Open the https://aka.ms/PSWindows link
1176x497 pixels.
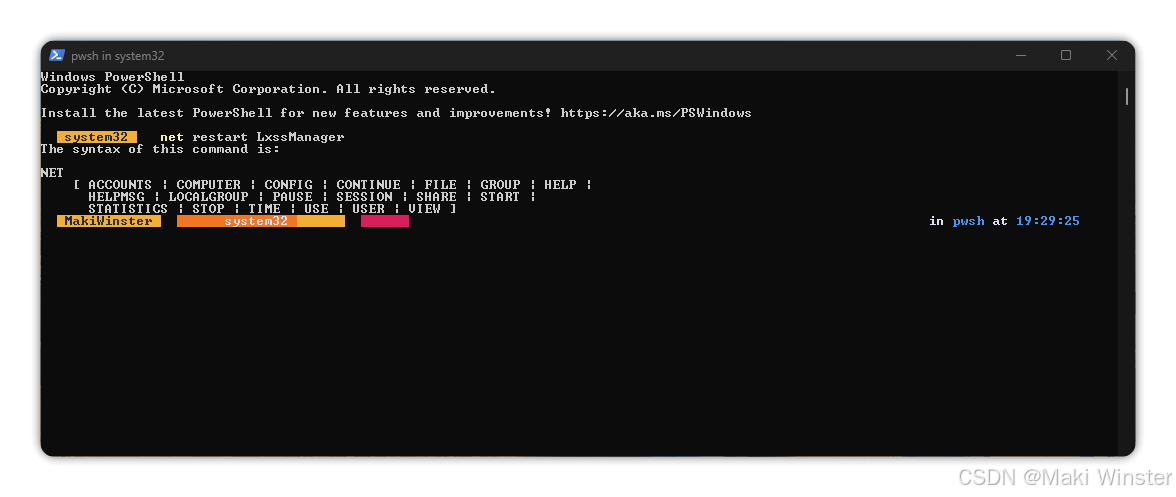(656, 113)
